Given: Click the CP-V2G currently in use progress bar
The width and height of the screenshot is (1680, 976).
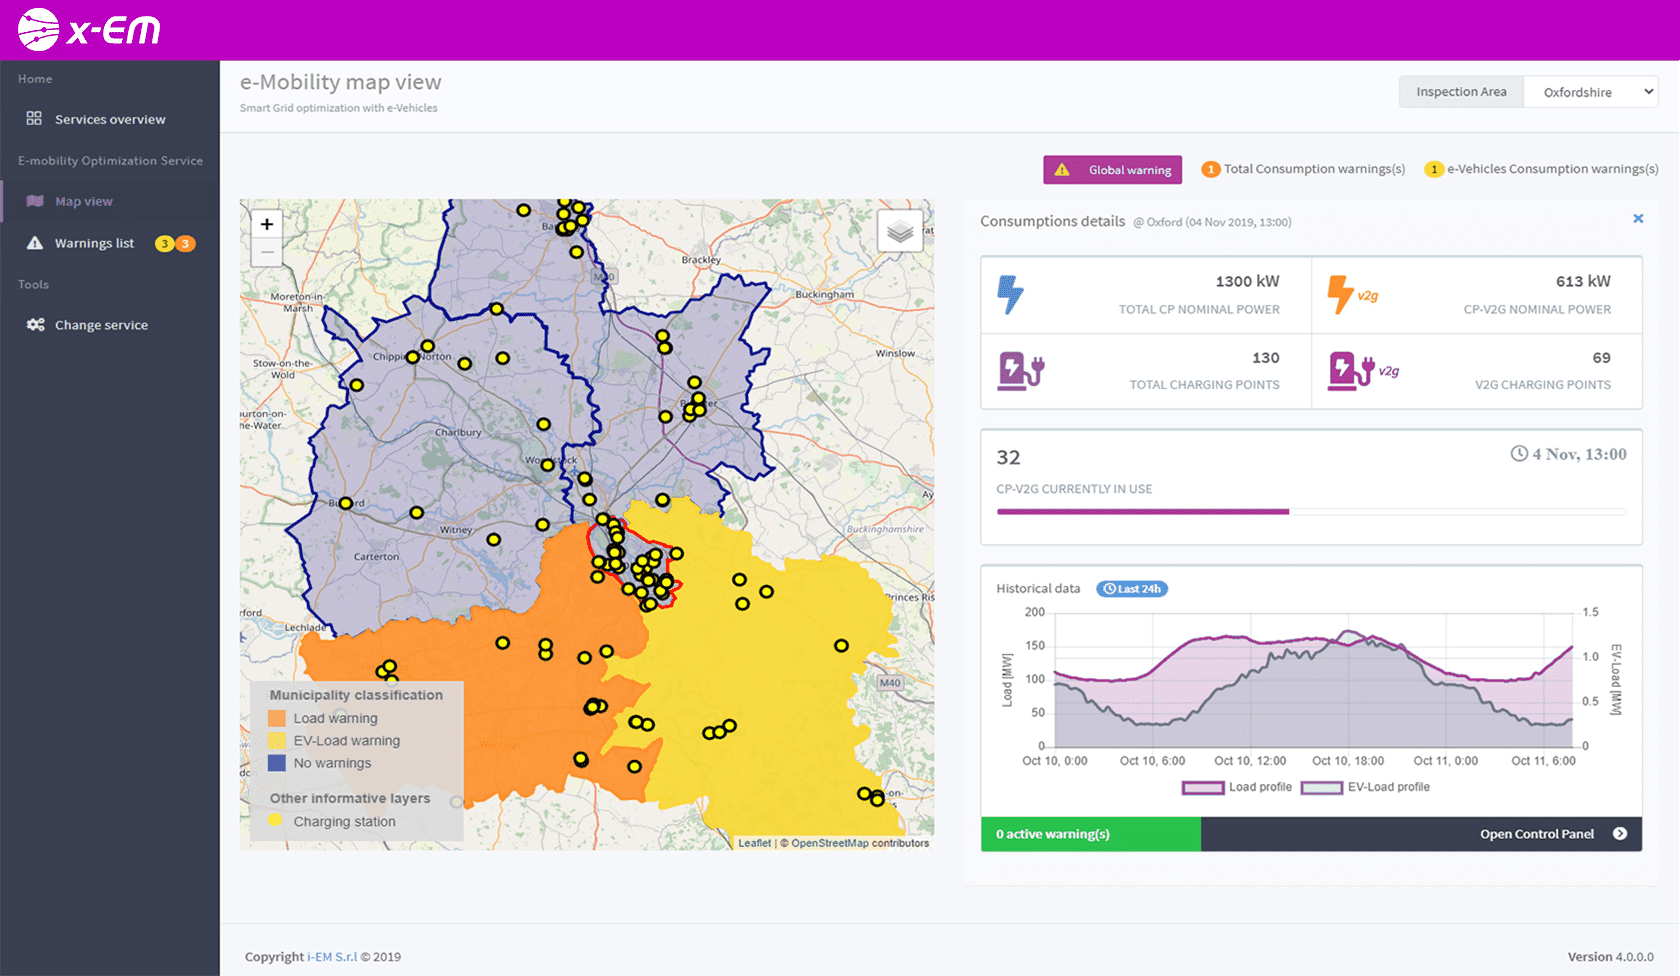Looking at the screenshot, I should click(1311, 512).
